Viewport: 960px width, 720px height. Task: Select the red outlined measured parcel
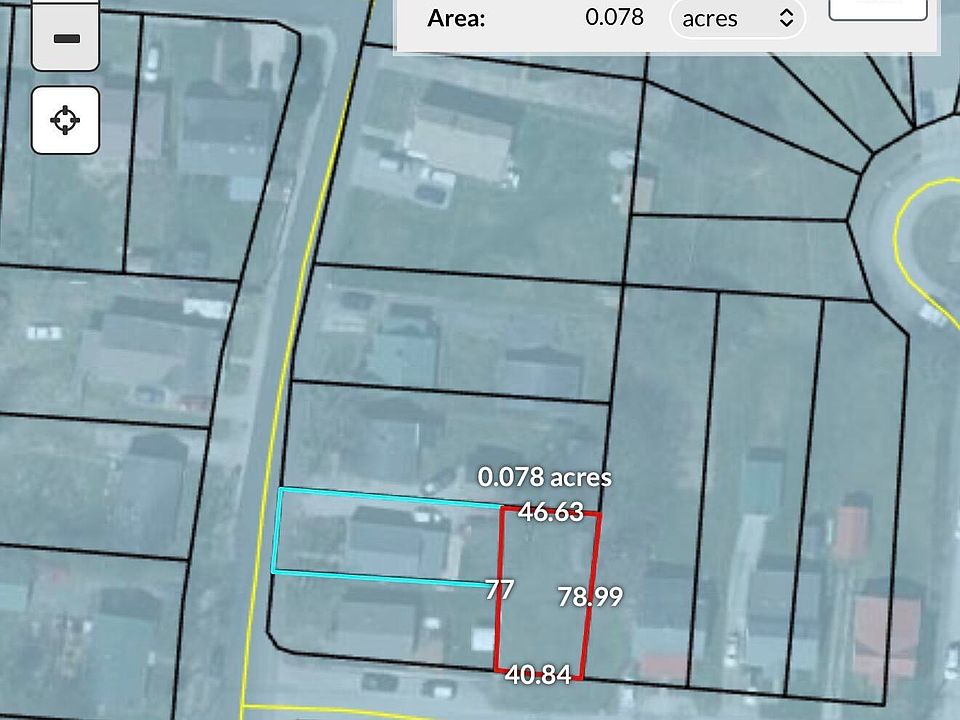coord(547,593)
